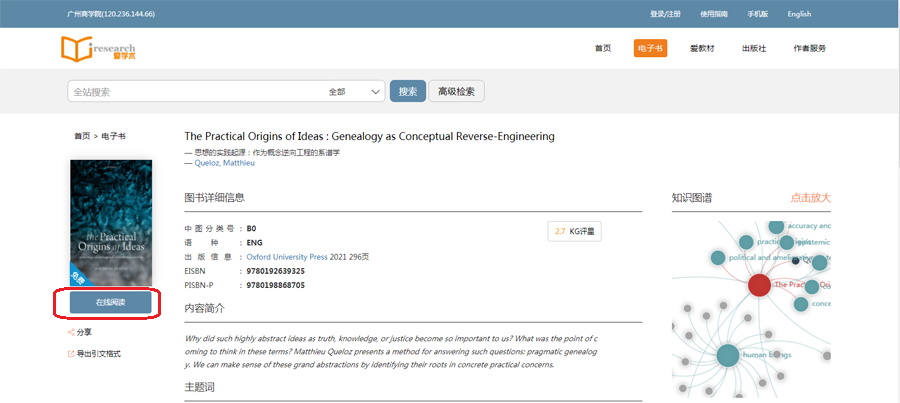Click the book cover thumbnail
This screenshot has width=900, height=403.
[111, 223]
